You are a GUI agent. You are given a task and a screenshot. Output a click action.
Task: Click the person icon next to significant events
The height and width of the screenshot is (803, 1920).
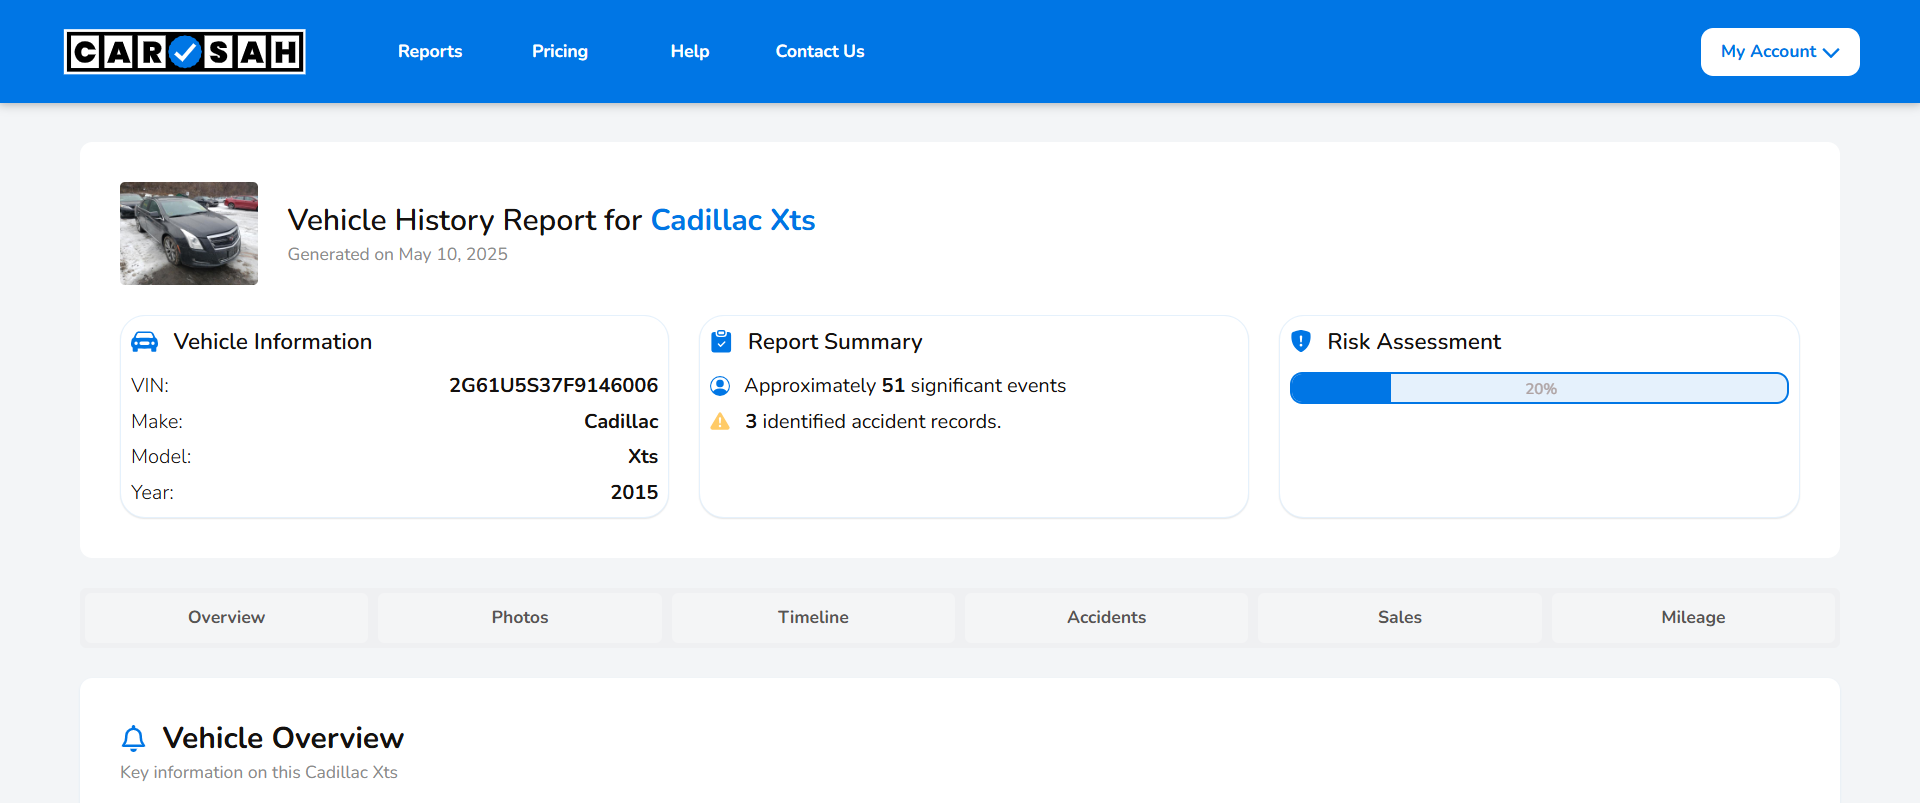[720, 386]
